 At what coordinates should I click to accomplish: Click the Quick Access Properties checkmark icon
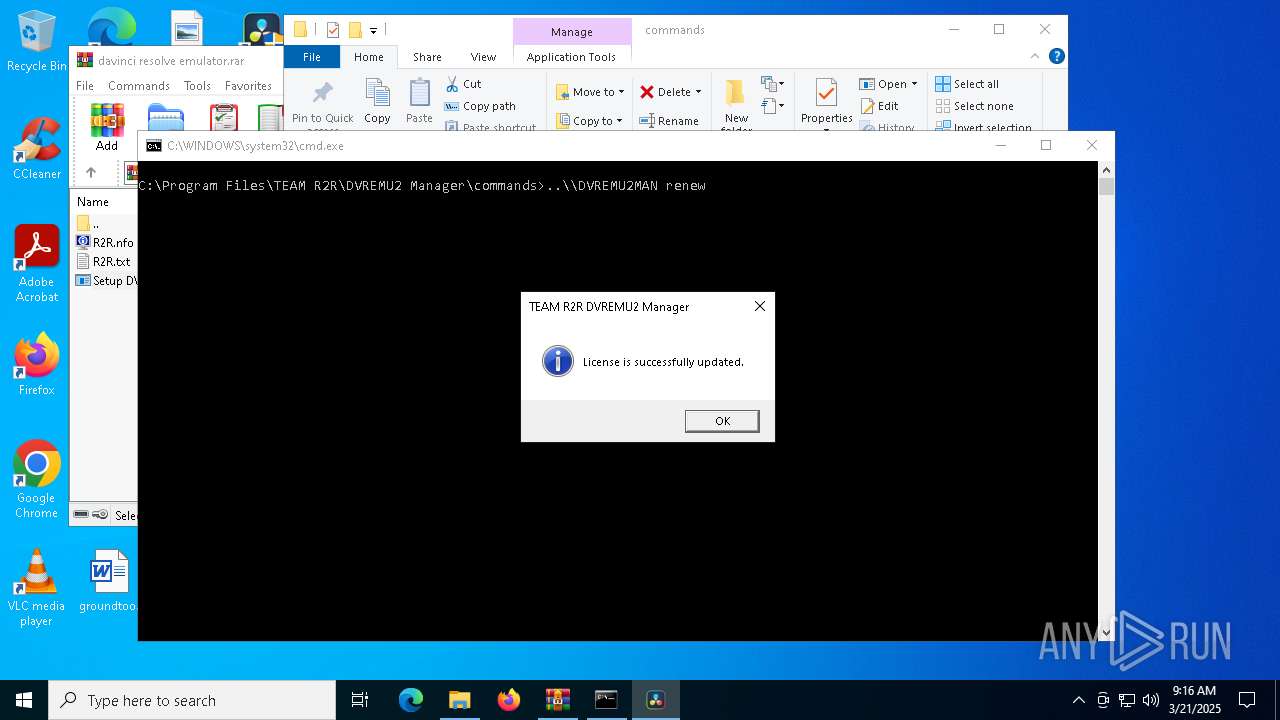333,30
